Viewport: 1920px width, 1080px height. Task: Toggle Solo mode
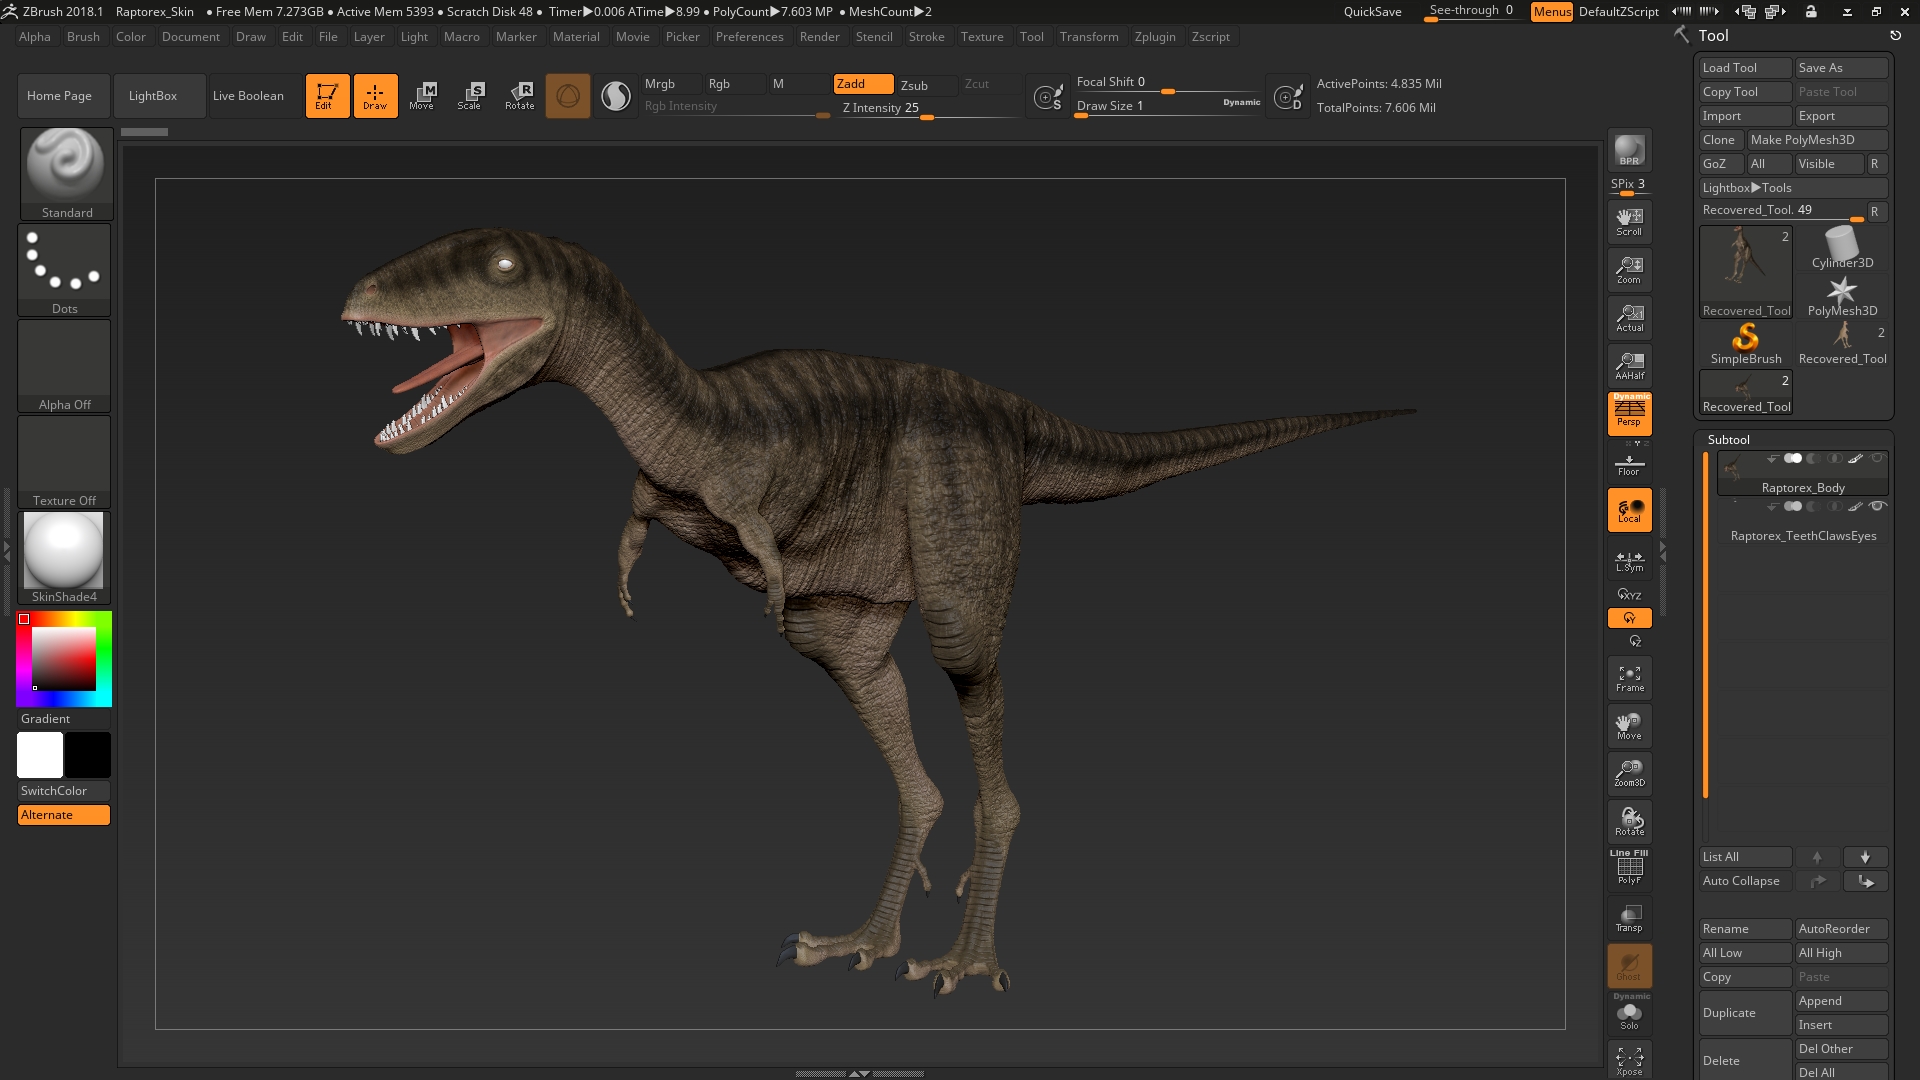tap(1629, 1014)
